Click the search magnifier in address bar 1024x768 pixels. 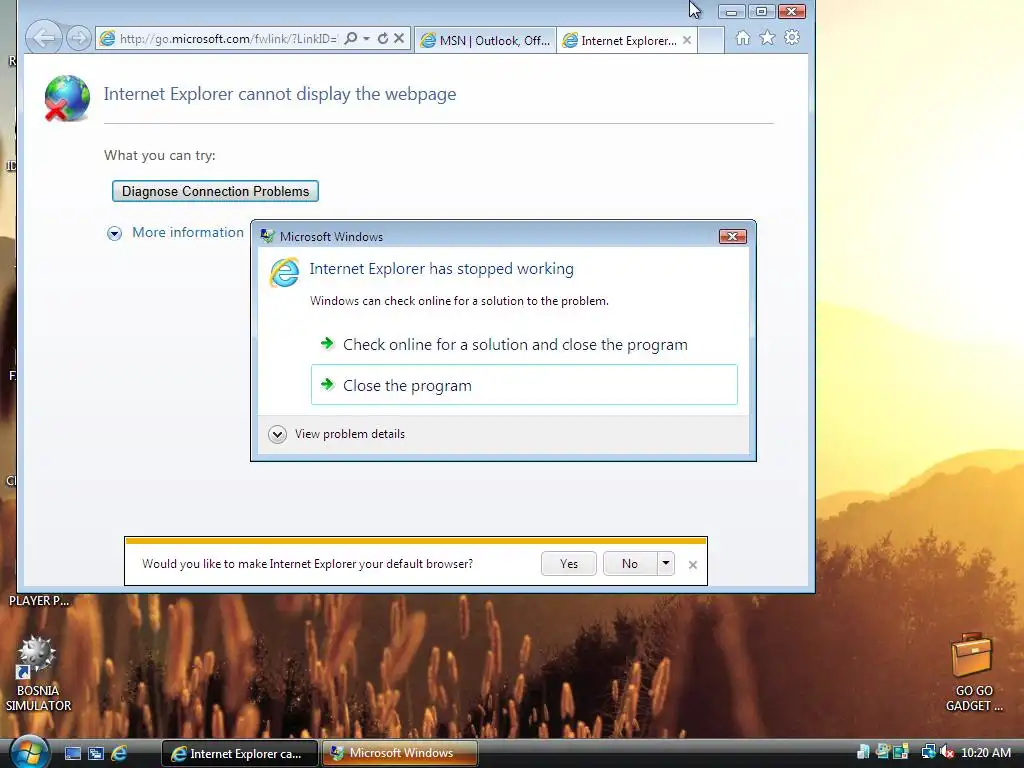(x=351, y=39)
